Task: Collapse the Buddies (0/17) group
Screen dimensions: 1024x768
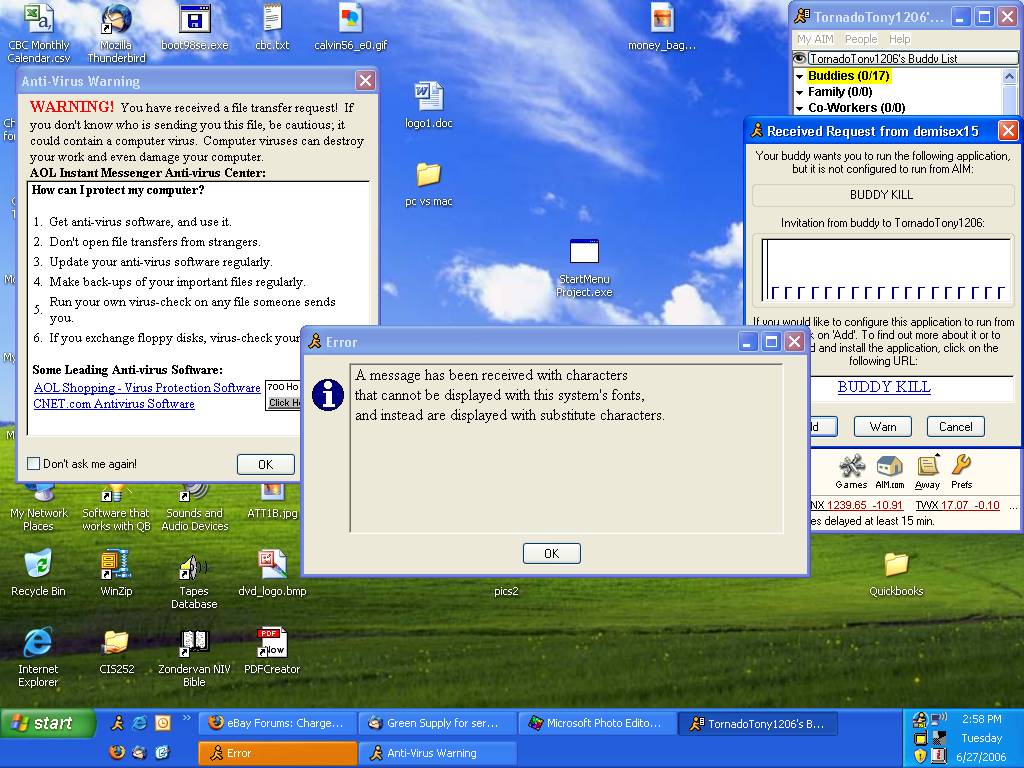Action: click(x=800, y=76)
